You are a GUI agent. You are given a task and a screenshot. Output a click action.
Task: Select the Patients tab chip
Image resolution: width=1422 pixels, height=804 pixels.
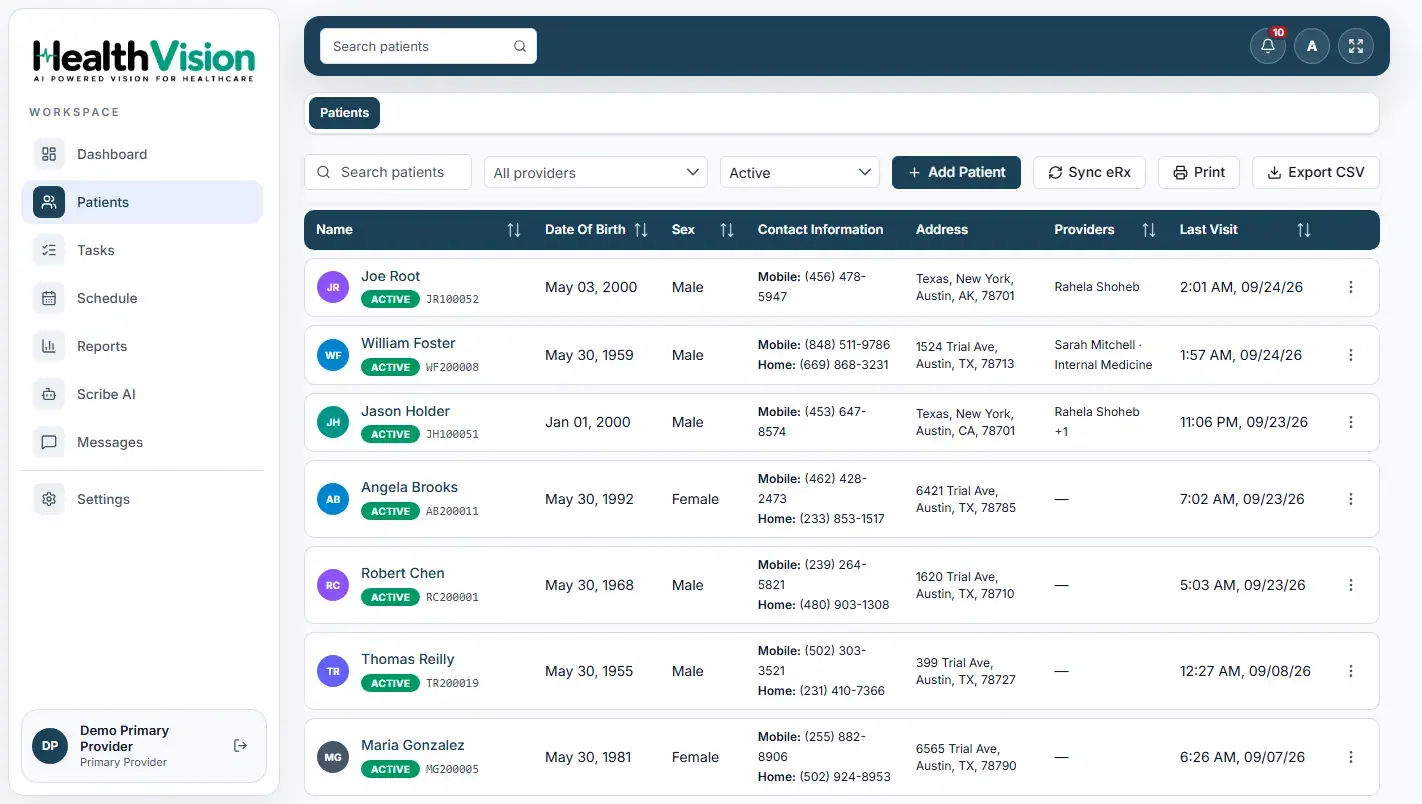pyautogui.click(x=344, y=113)
